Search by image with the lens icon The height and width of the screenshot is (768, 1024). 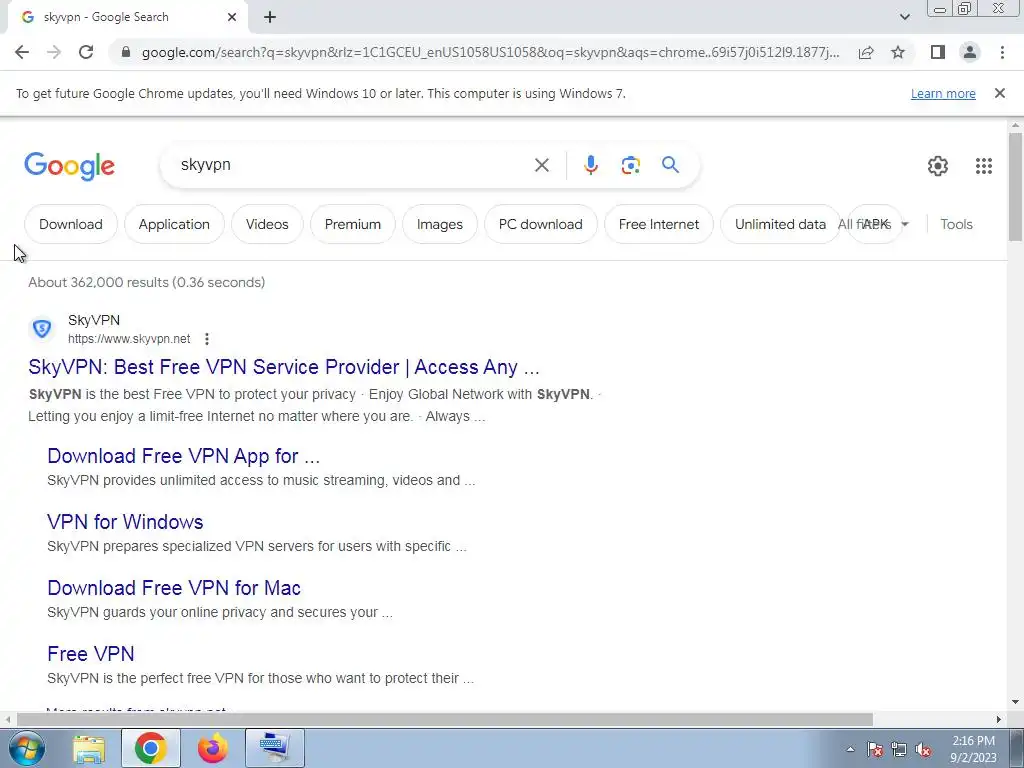pos(630,165)
